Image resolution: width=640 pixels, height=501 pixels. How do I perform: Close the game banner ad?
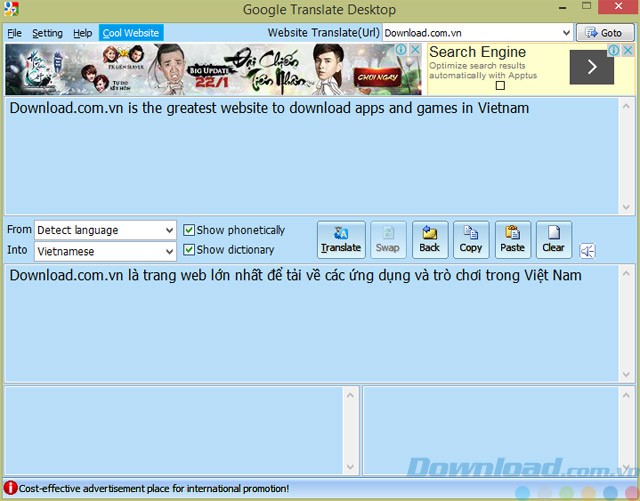pyautogui.click(x=415, y=49)
